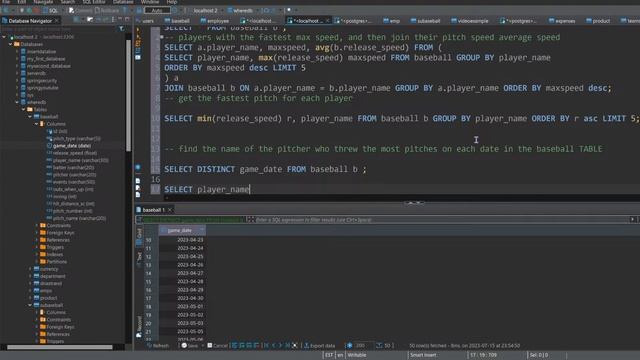
Task: Click the Rollback toolbar button
Action: [106, 10]
